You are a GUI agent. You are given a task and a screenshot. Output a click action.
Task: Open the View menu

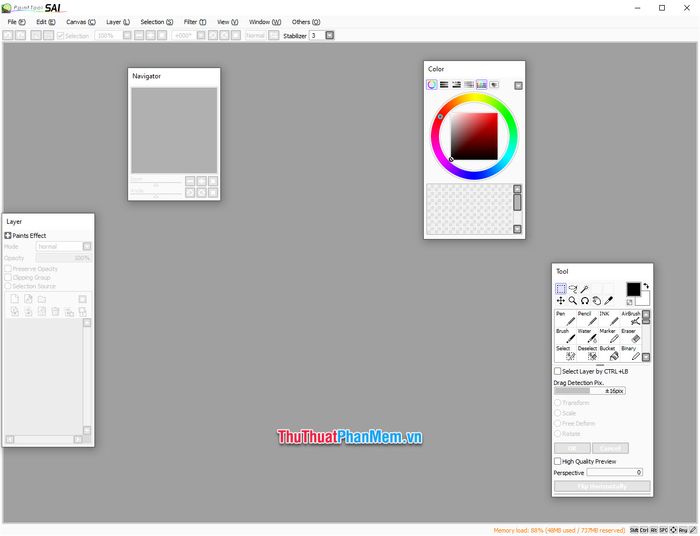[228, 22]
